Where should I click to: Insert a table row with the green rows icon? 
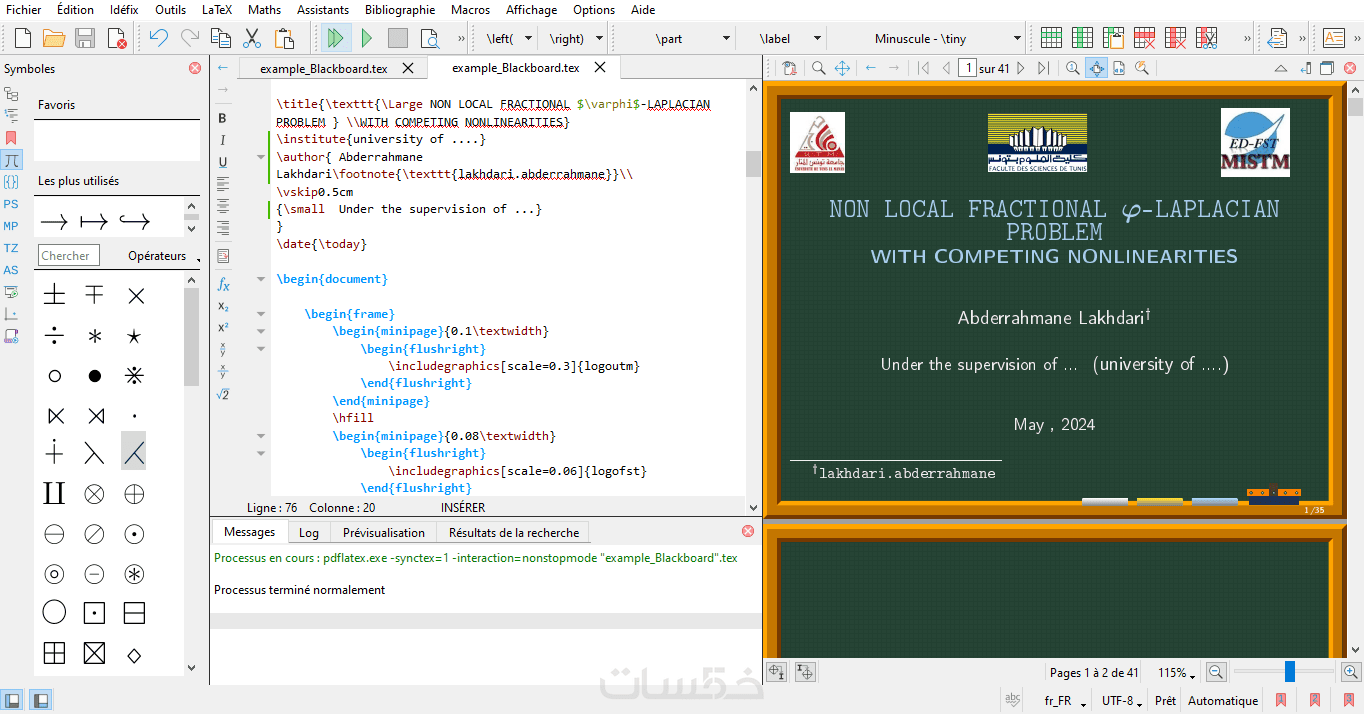pyautogui.click(x=1051, y=39)
